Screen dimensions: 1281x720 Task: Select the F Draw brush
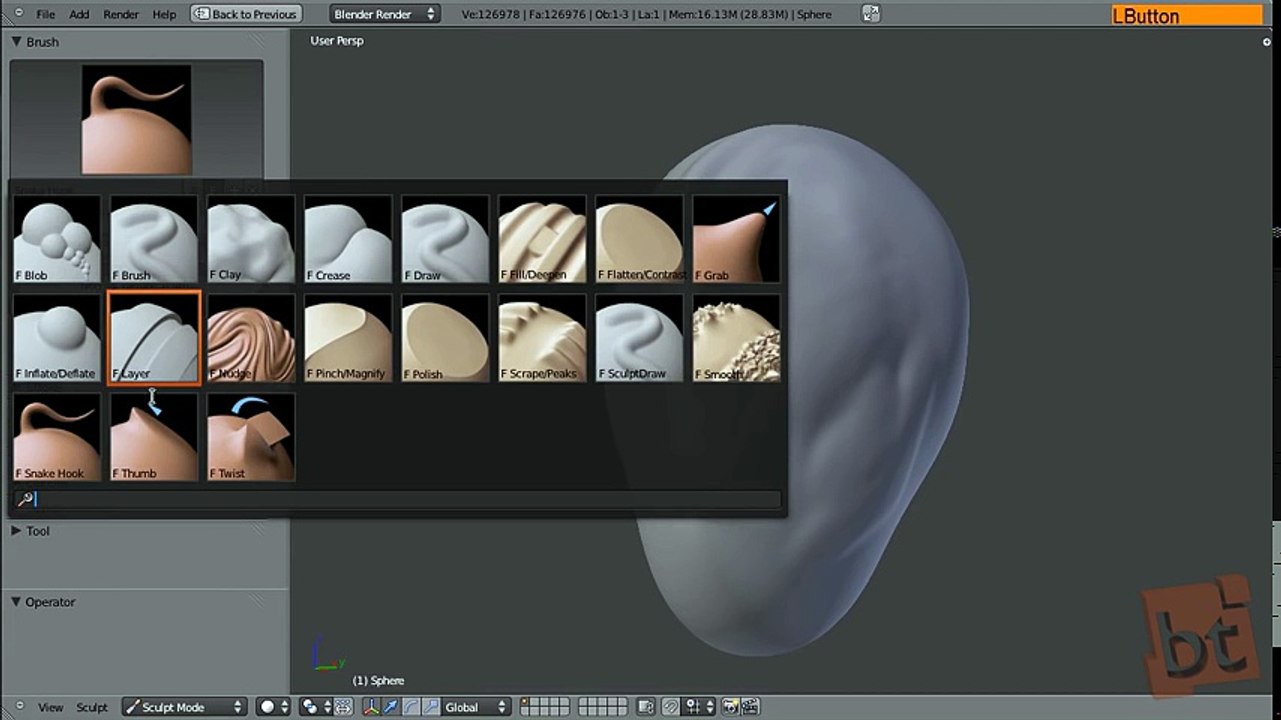pos(445,239)
